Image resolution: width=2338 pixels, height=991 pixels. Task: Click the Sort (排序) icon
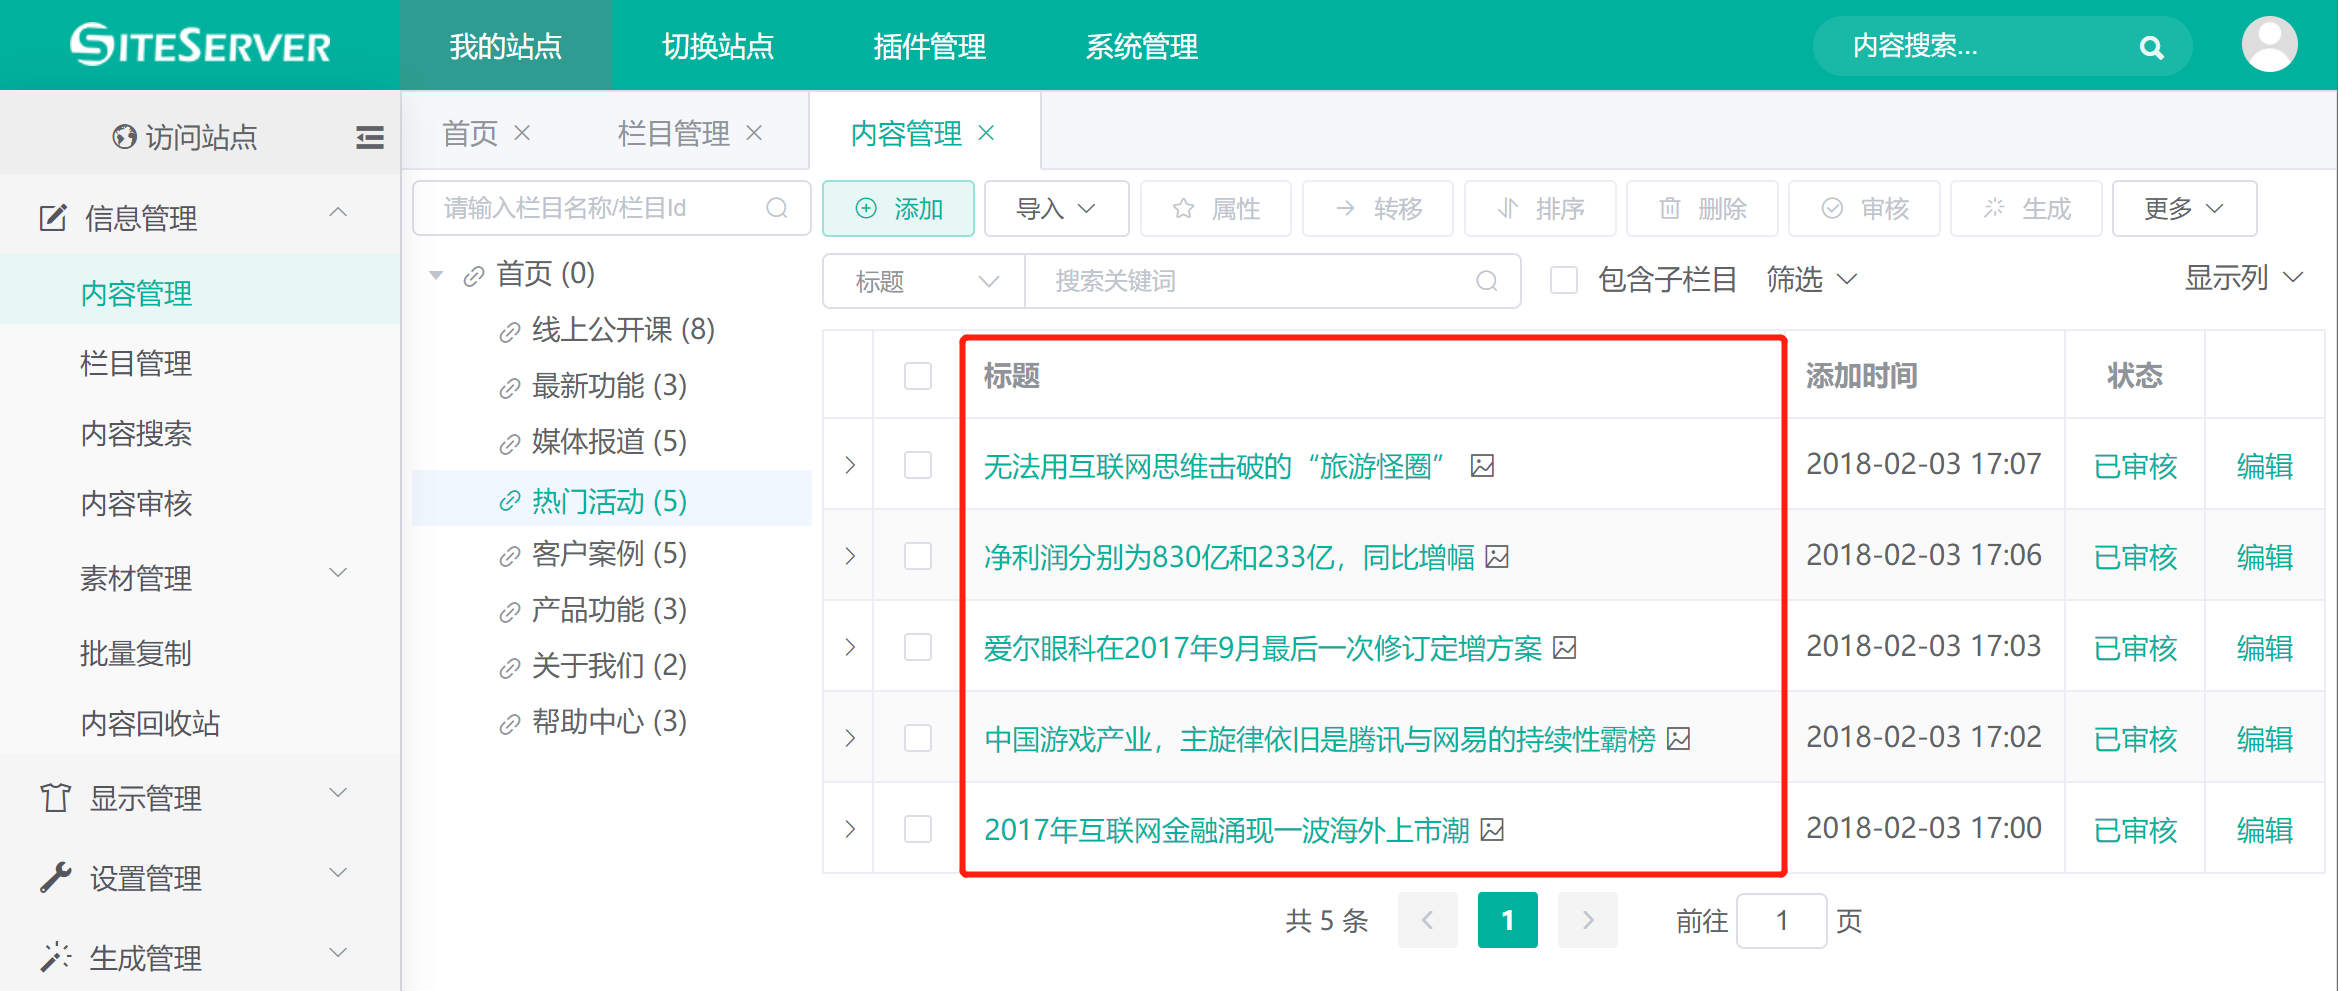coord(1507,208)
